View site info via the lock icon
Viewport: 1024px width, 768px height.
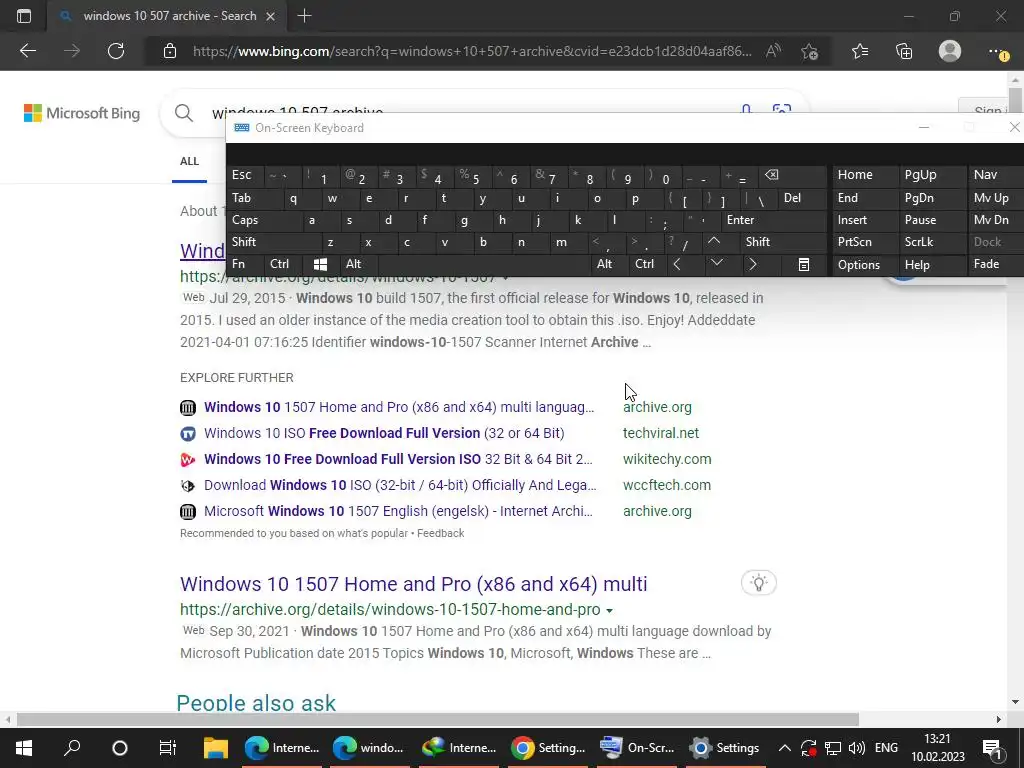(x=170, y=51)
